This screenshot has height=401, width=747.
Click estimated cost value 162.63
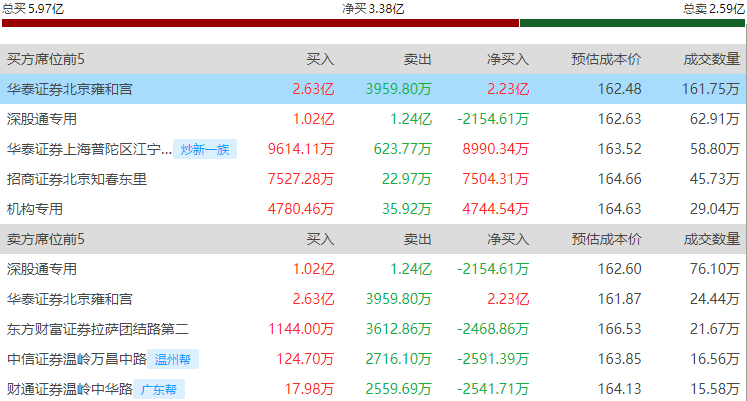point(619,119)
